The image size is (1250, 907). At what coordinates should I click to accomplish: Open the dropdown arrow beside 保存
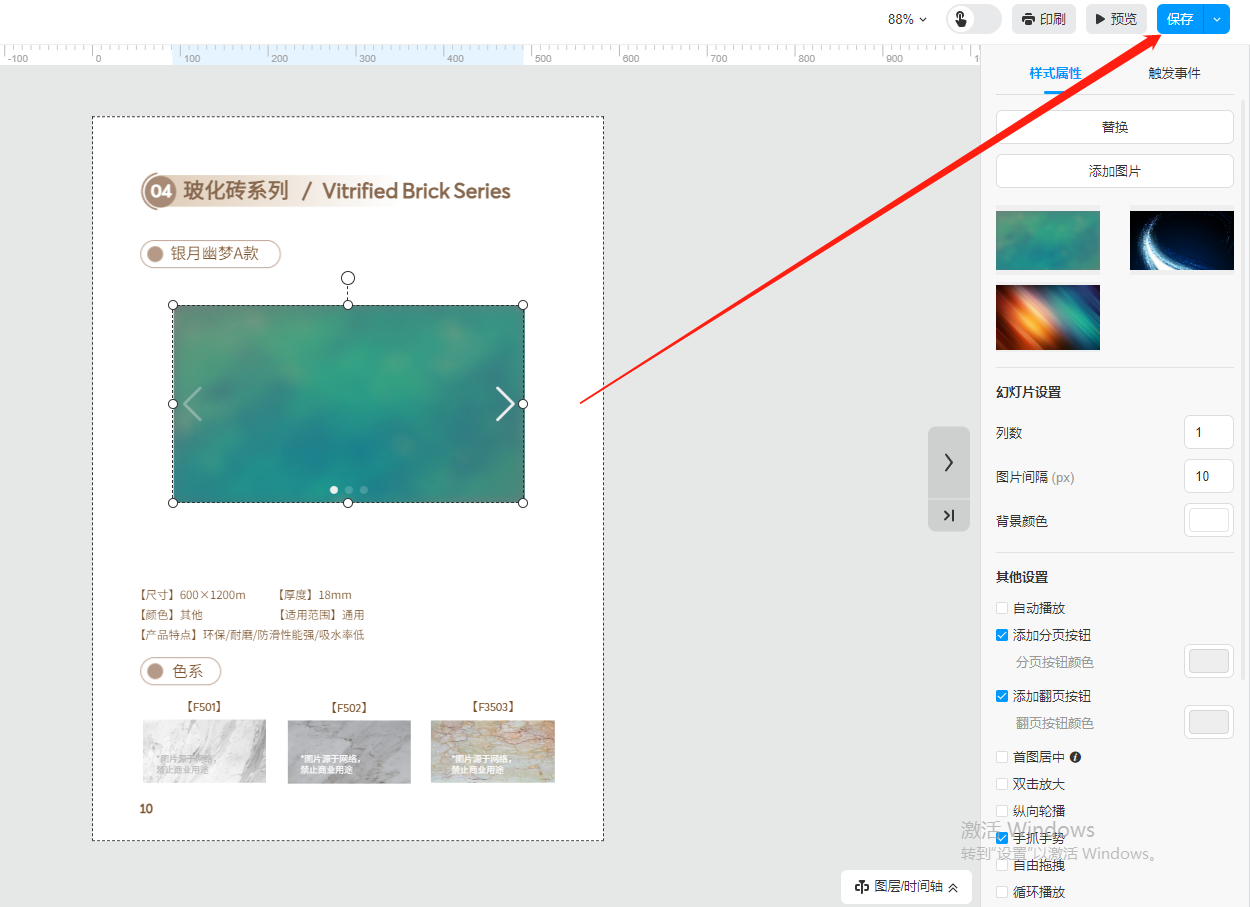coord(1217,19)
